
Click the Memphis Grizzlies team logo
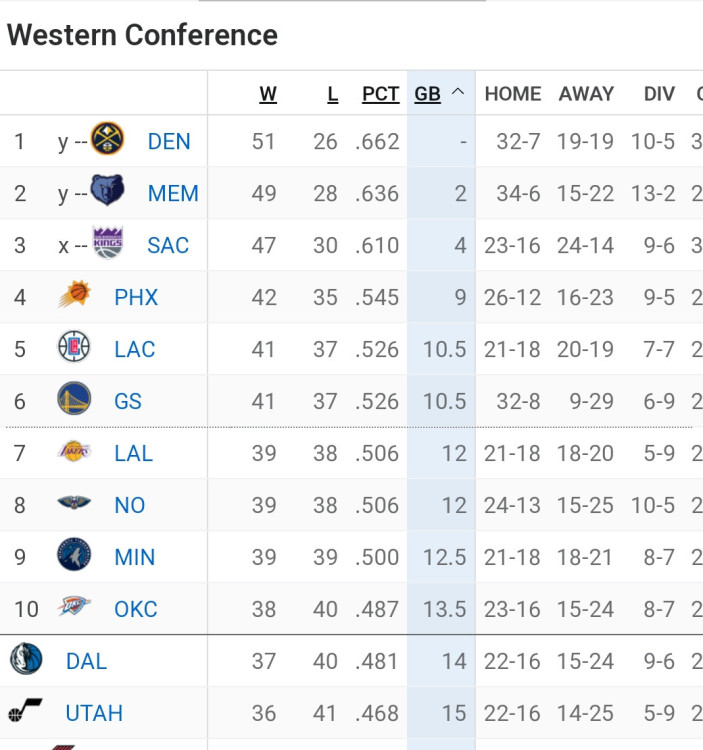click(x=108, y=193)
